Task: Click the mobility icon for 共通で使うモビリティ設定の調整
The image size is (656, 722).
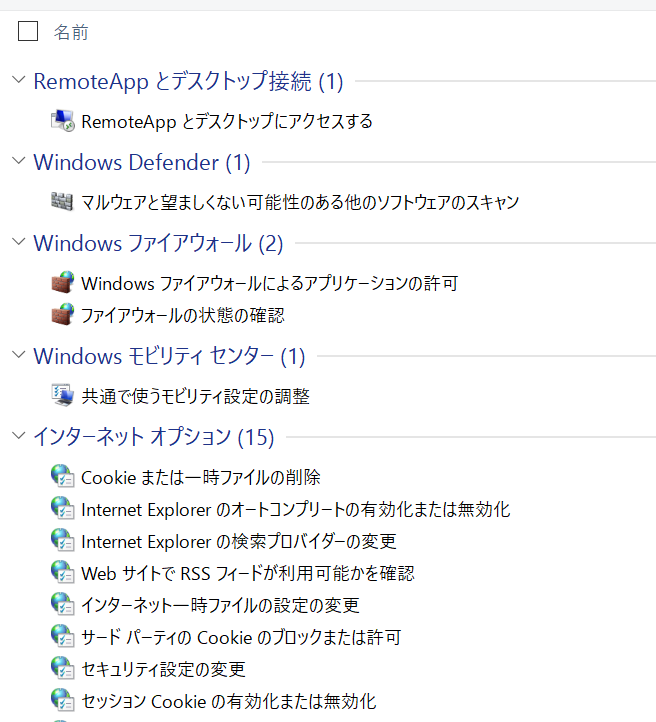Action: coord(63,396)
